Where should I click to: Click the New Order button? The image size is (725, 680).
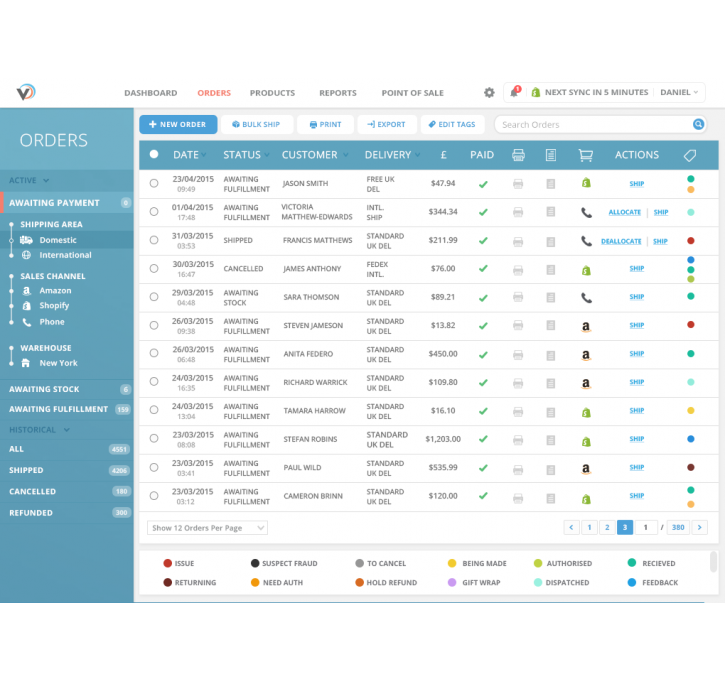tap(178, 124)
